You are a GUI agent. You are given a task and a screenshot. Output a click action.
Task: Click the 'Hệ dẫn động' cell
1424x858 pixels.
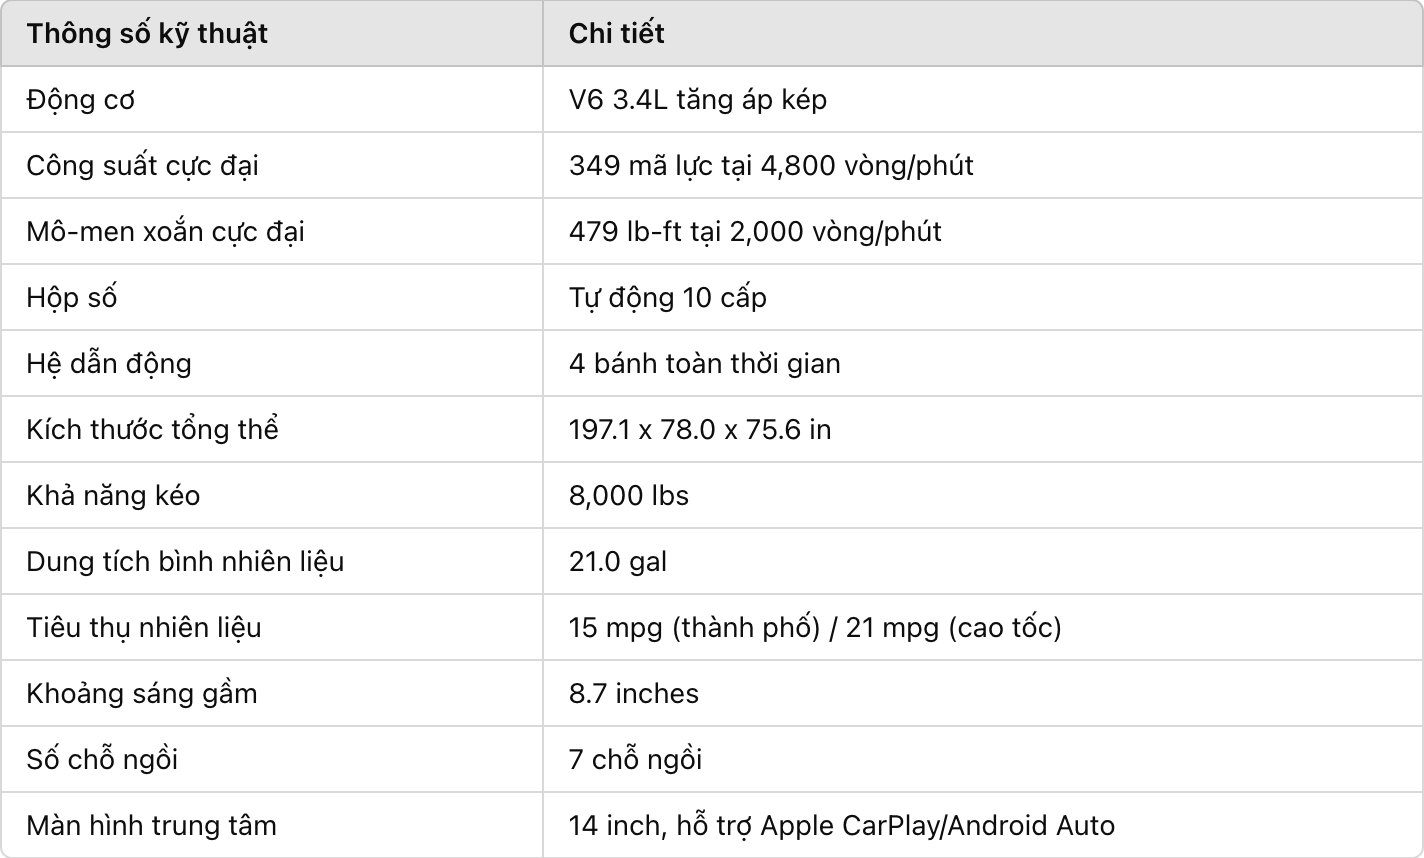coord(109,364)
